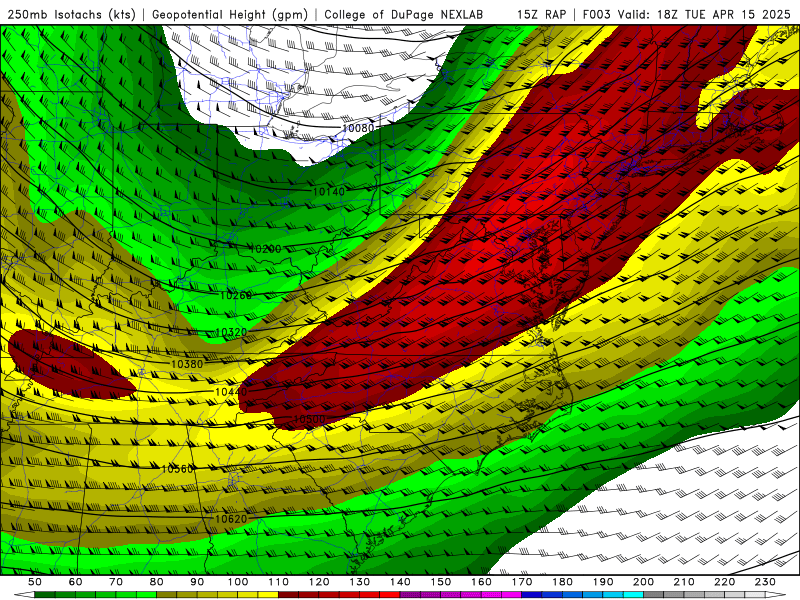Image resolution: width=800 pixels, height=600 pixels.
Task: Select the 10380 height contour label
Action: [x=187, y=364]
